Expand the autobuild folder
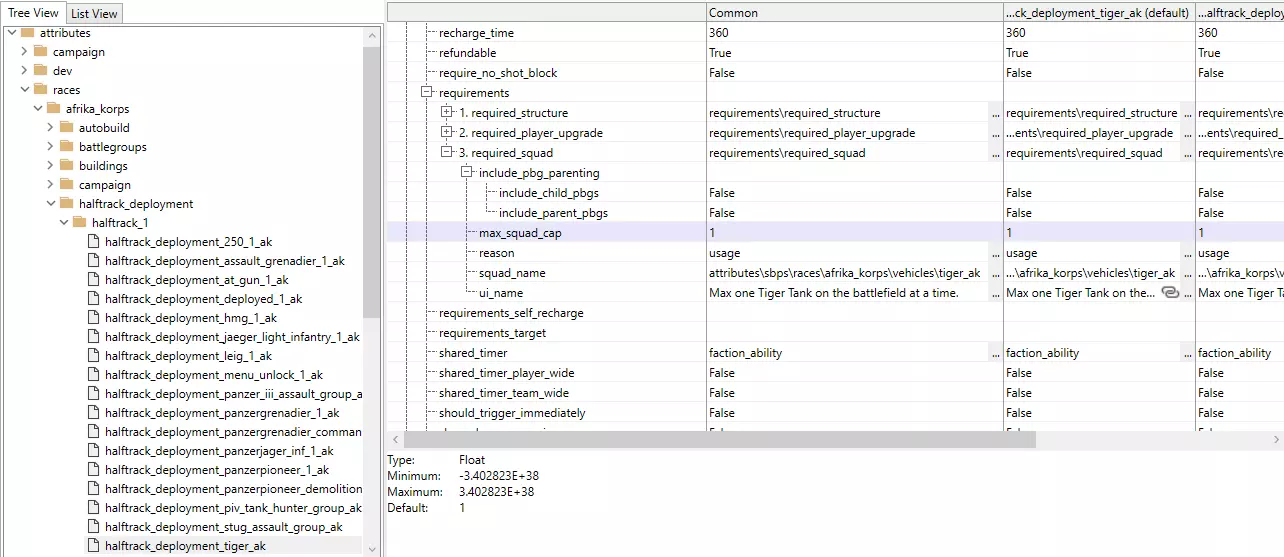Image resolution: width=1284 pixels, height=557 pixels. pos(50,128)
